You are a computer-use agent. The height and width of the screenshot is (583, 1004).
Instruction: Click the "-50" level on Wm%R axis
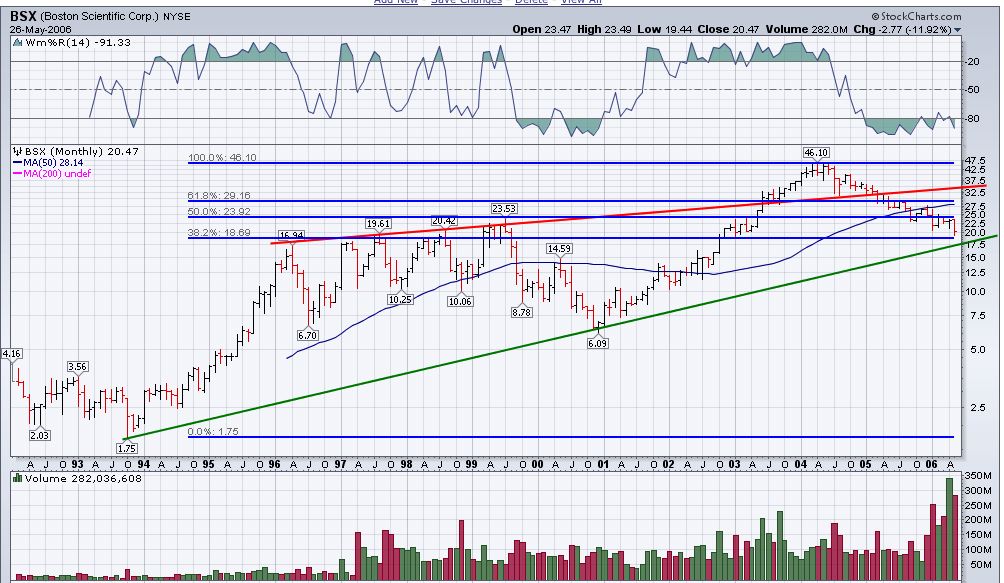(x=972, y=90)
